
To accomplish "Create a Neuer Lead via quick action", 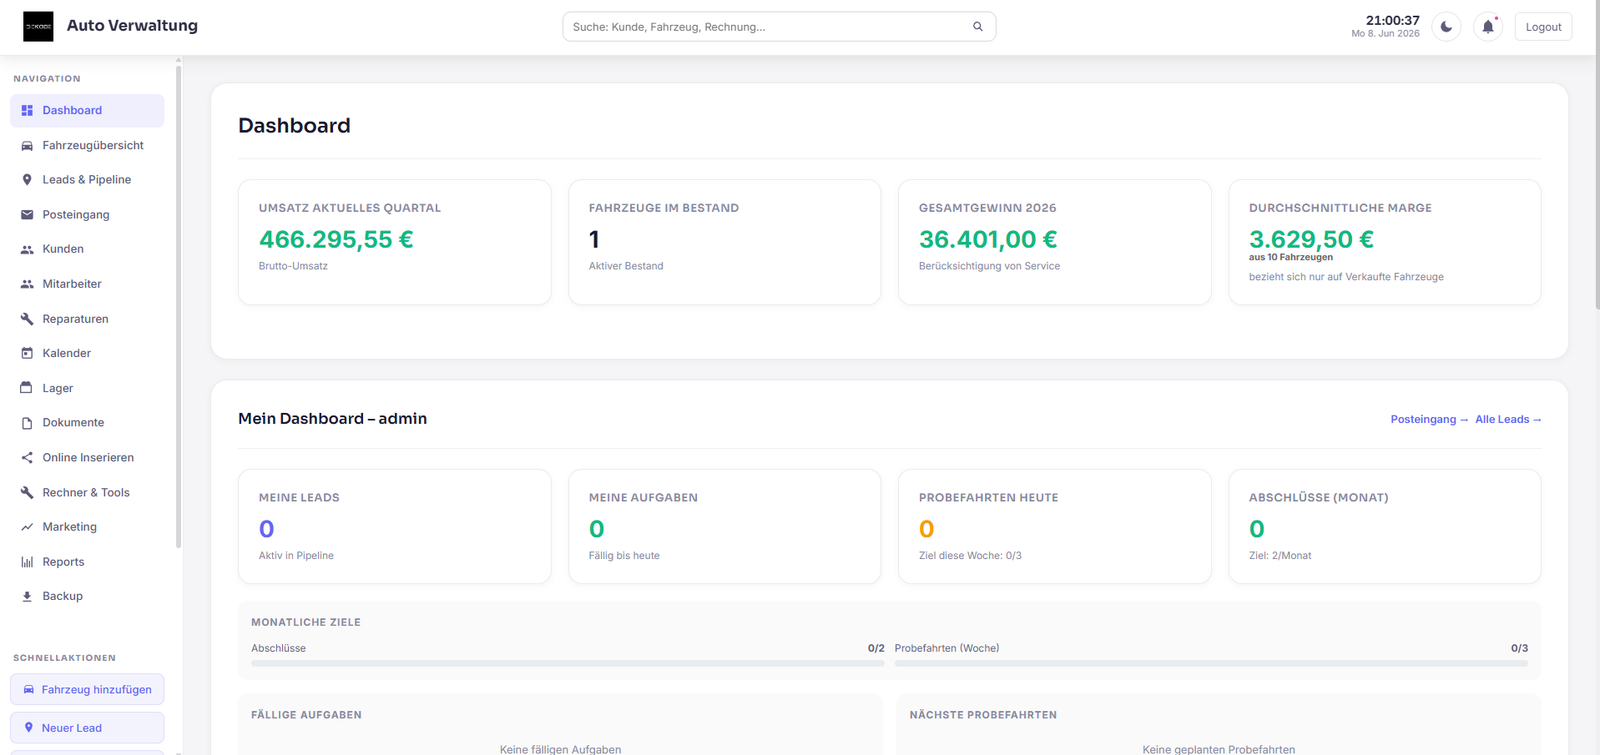I will (87, 728).
